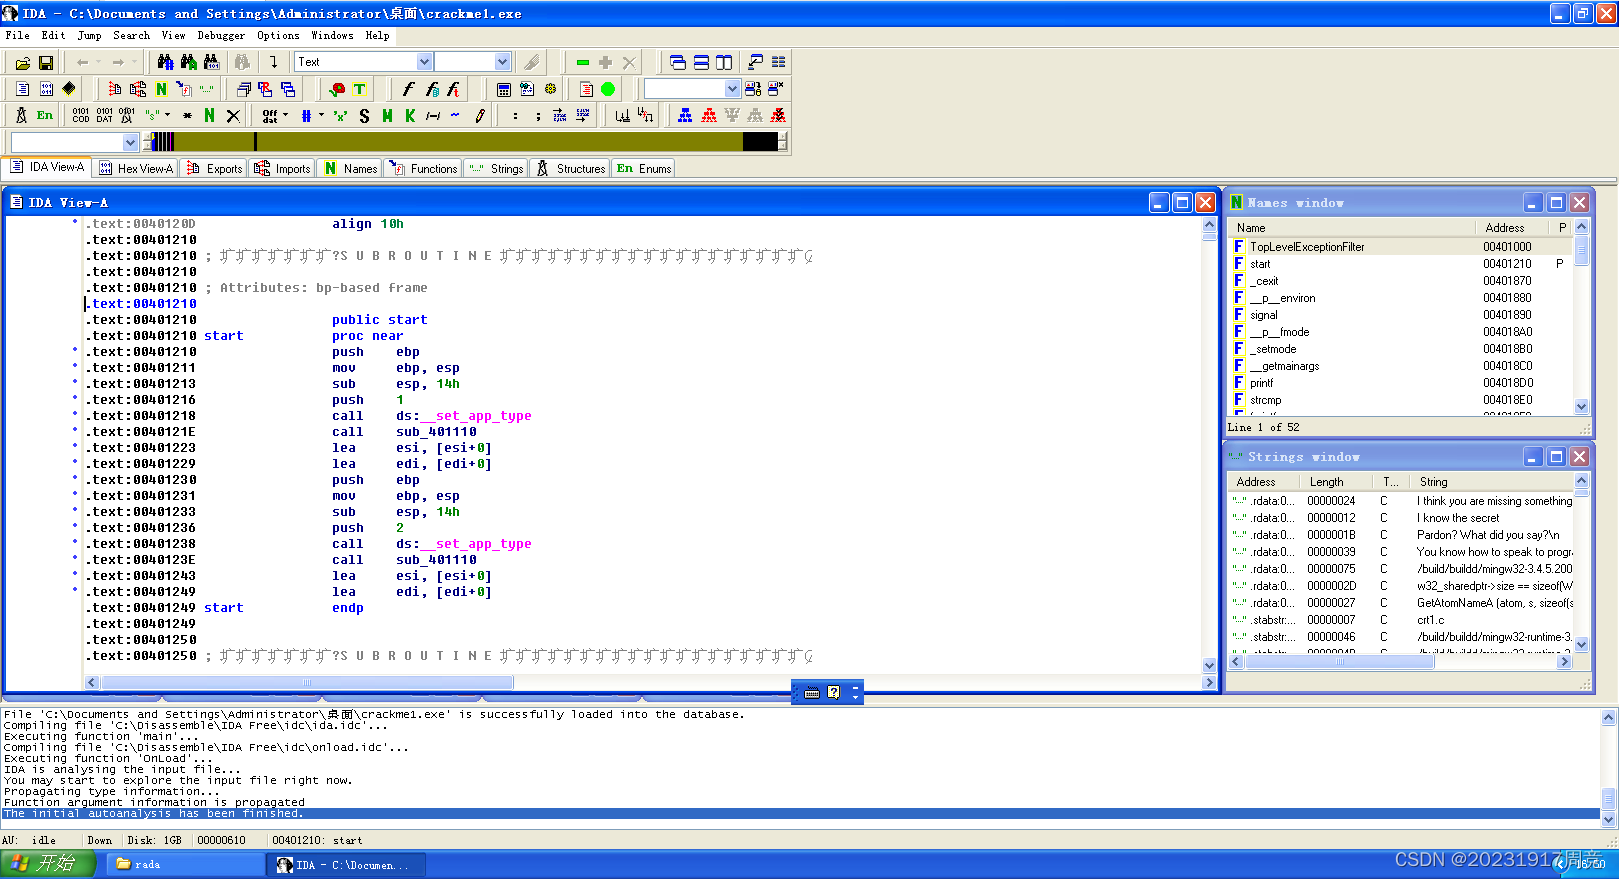Image resolution: width=1619 pixels, height=879 pixels.
Task: Open the Debugger menu
Action: [x=220, y=35]
